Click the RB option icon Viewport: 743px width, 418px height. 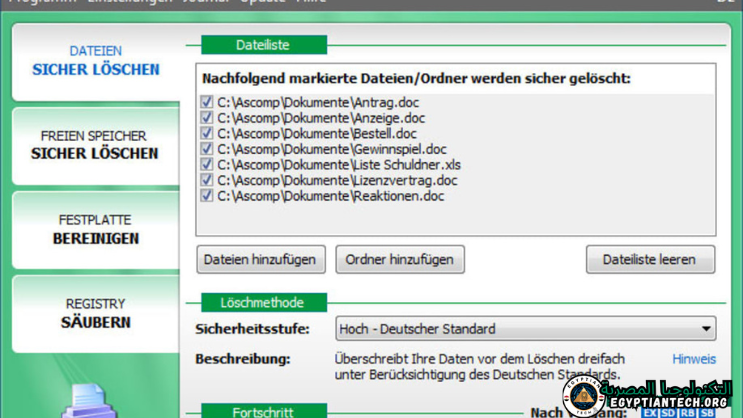click(688, 412)
